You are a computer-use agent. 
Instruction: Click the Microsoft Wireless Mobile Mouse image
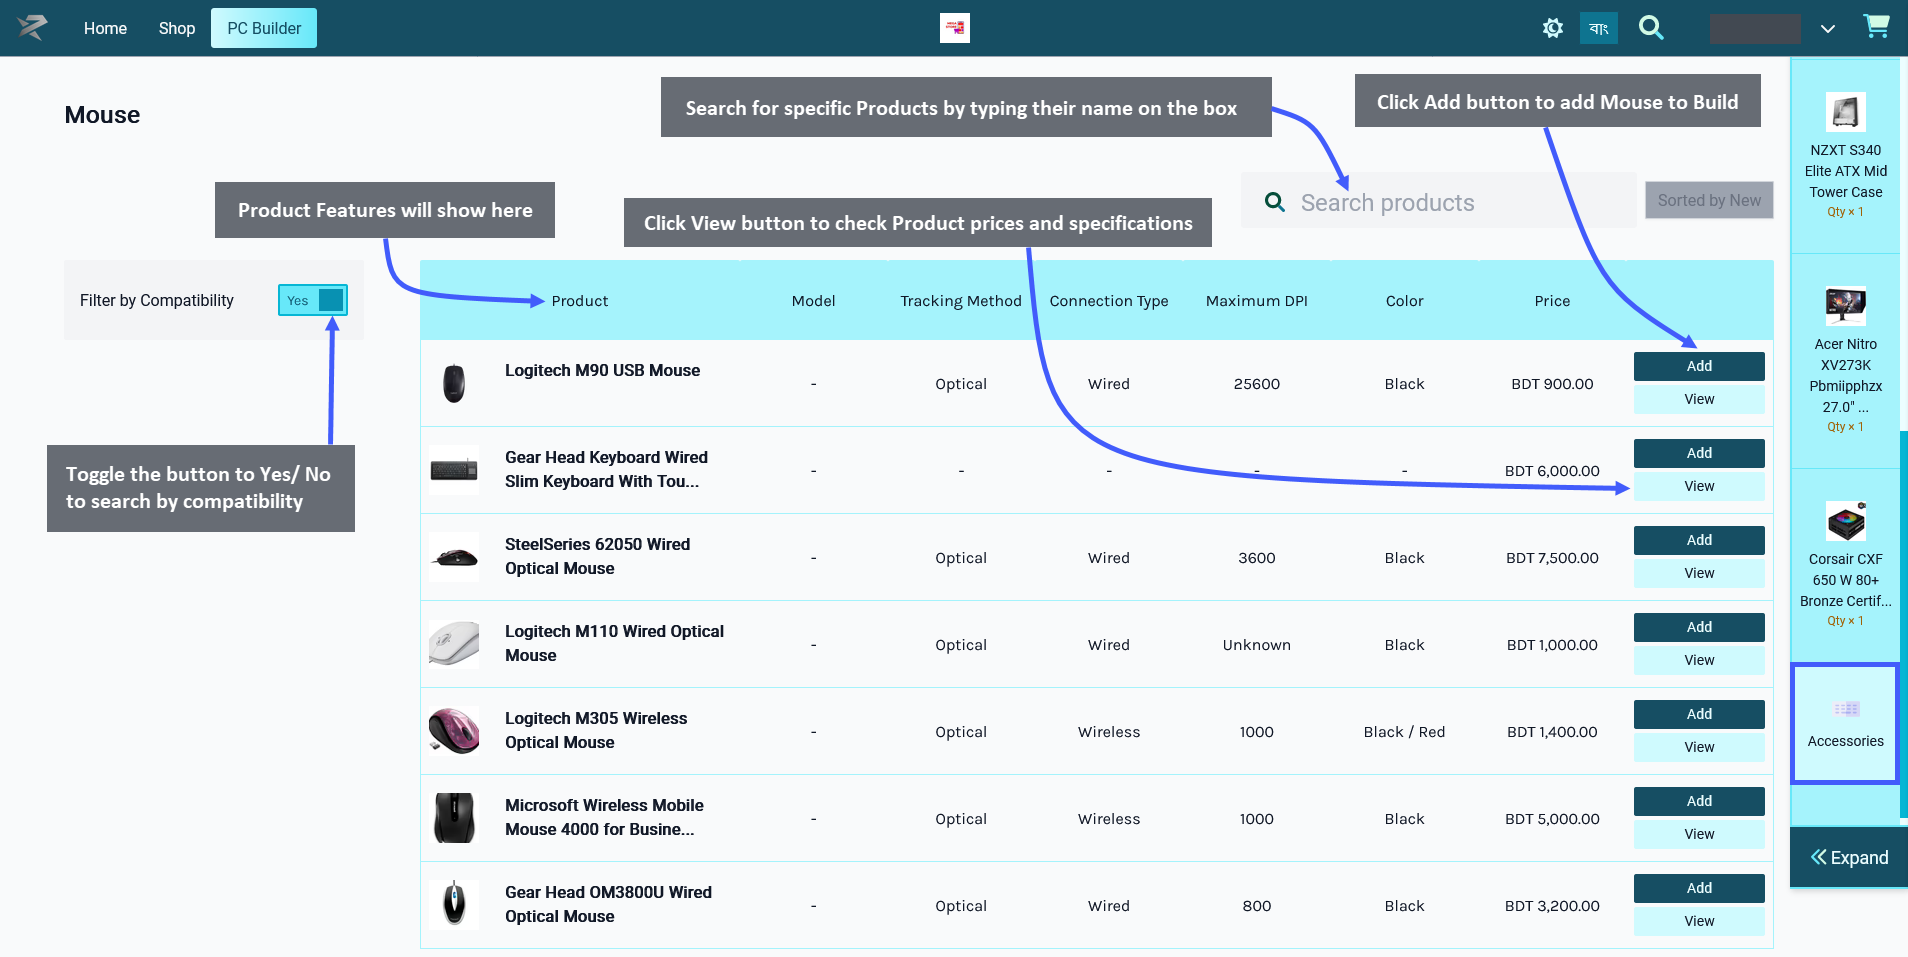tap(454, 818)
